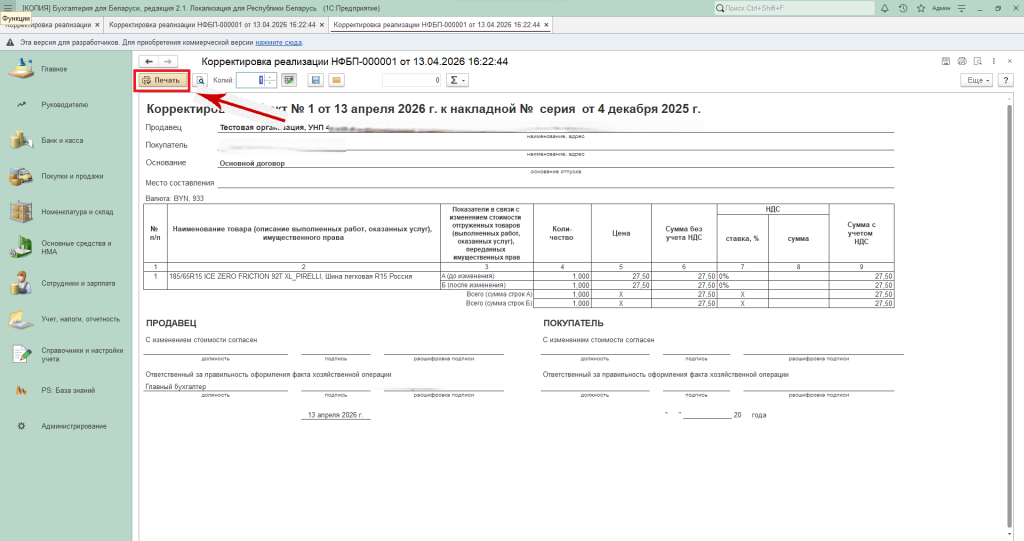Send by email via envelope icon

tap(337, 80)
